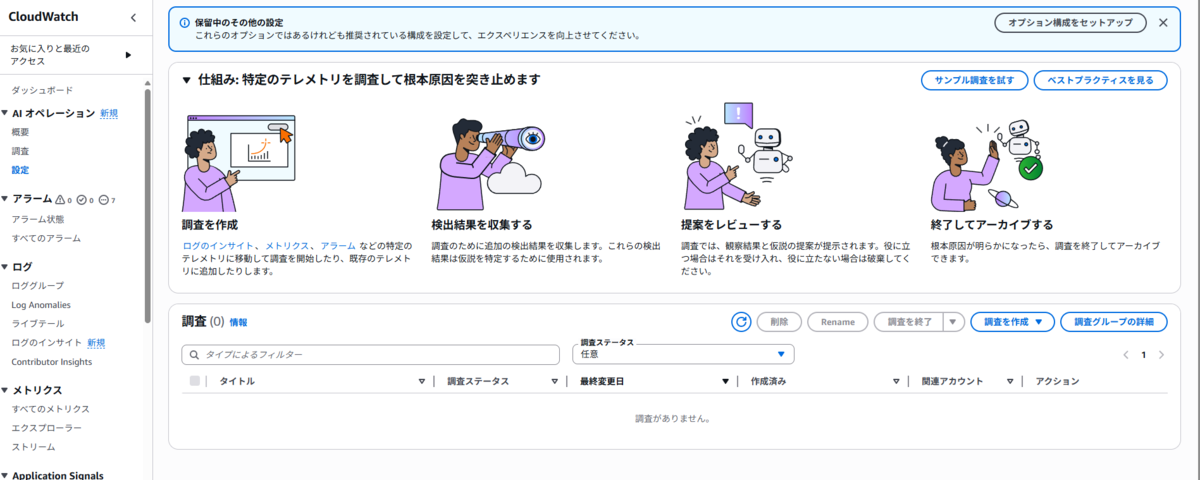This screenshot has width=1200, height=480.
Task: Open ライブテール in sidebar
Action: tap(37, 324)
